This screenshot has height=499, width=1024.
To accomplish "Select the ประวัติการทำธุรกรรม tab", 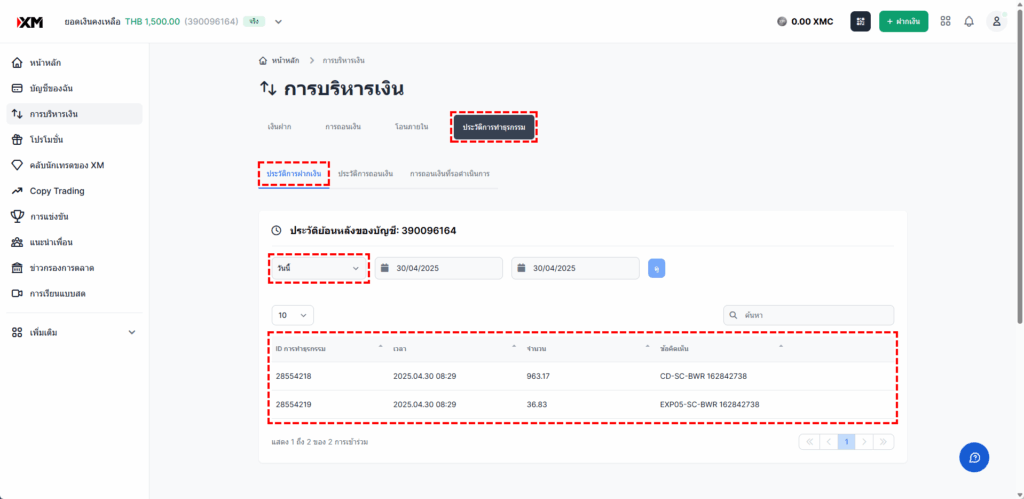I will click(x=494, y=127).
